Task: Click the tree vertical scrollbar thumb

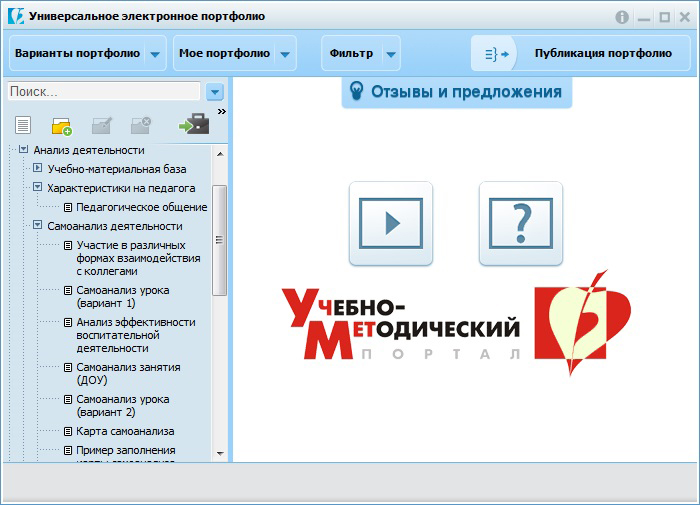Action: tap(219, 240)
